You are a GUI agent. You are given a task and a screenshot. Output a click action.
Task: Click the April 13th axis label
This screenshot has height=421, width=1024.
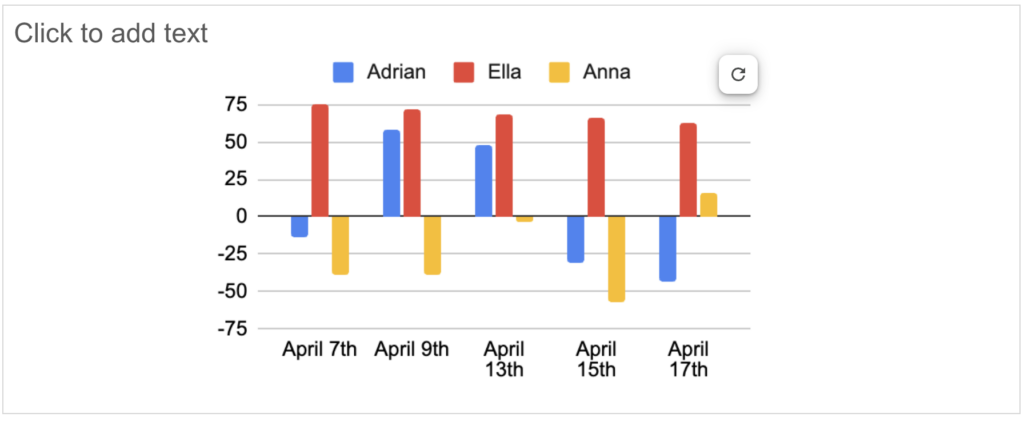pos(504,359)
